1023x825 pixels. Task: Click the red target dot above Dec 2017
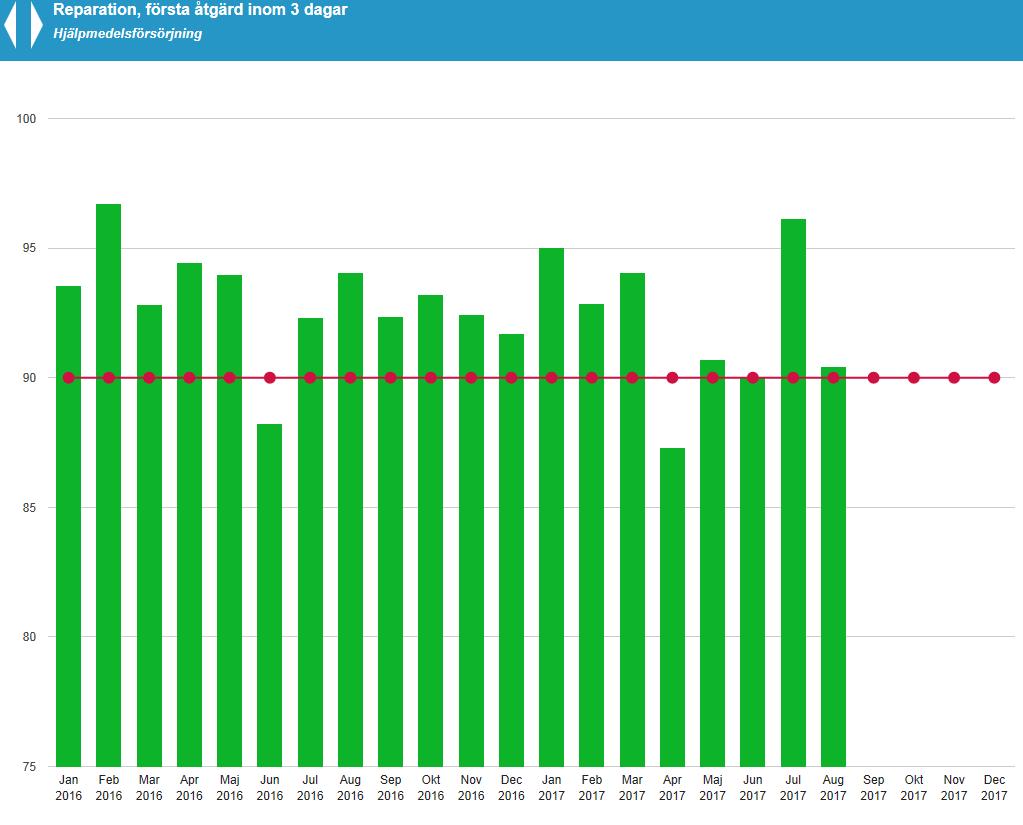tap(994, 378)
